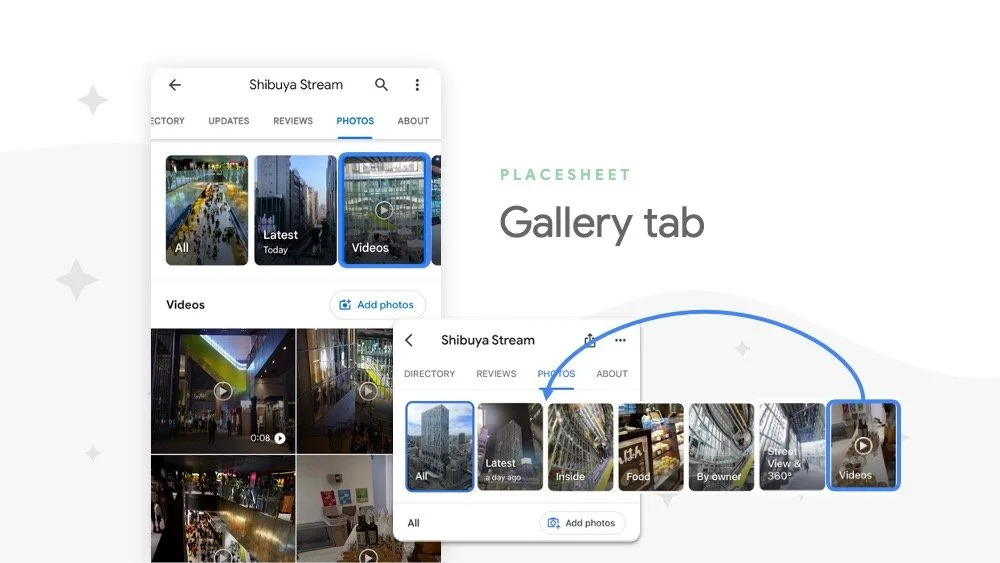Select the All category thumbnail on Android screen
This screenshot has height=563, width=1000.
click(207, 210)
